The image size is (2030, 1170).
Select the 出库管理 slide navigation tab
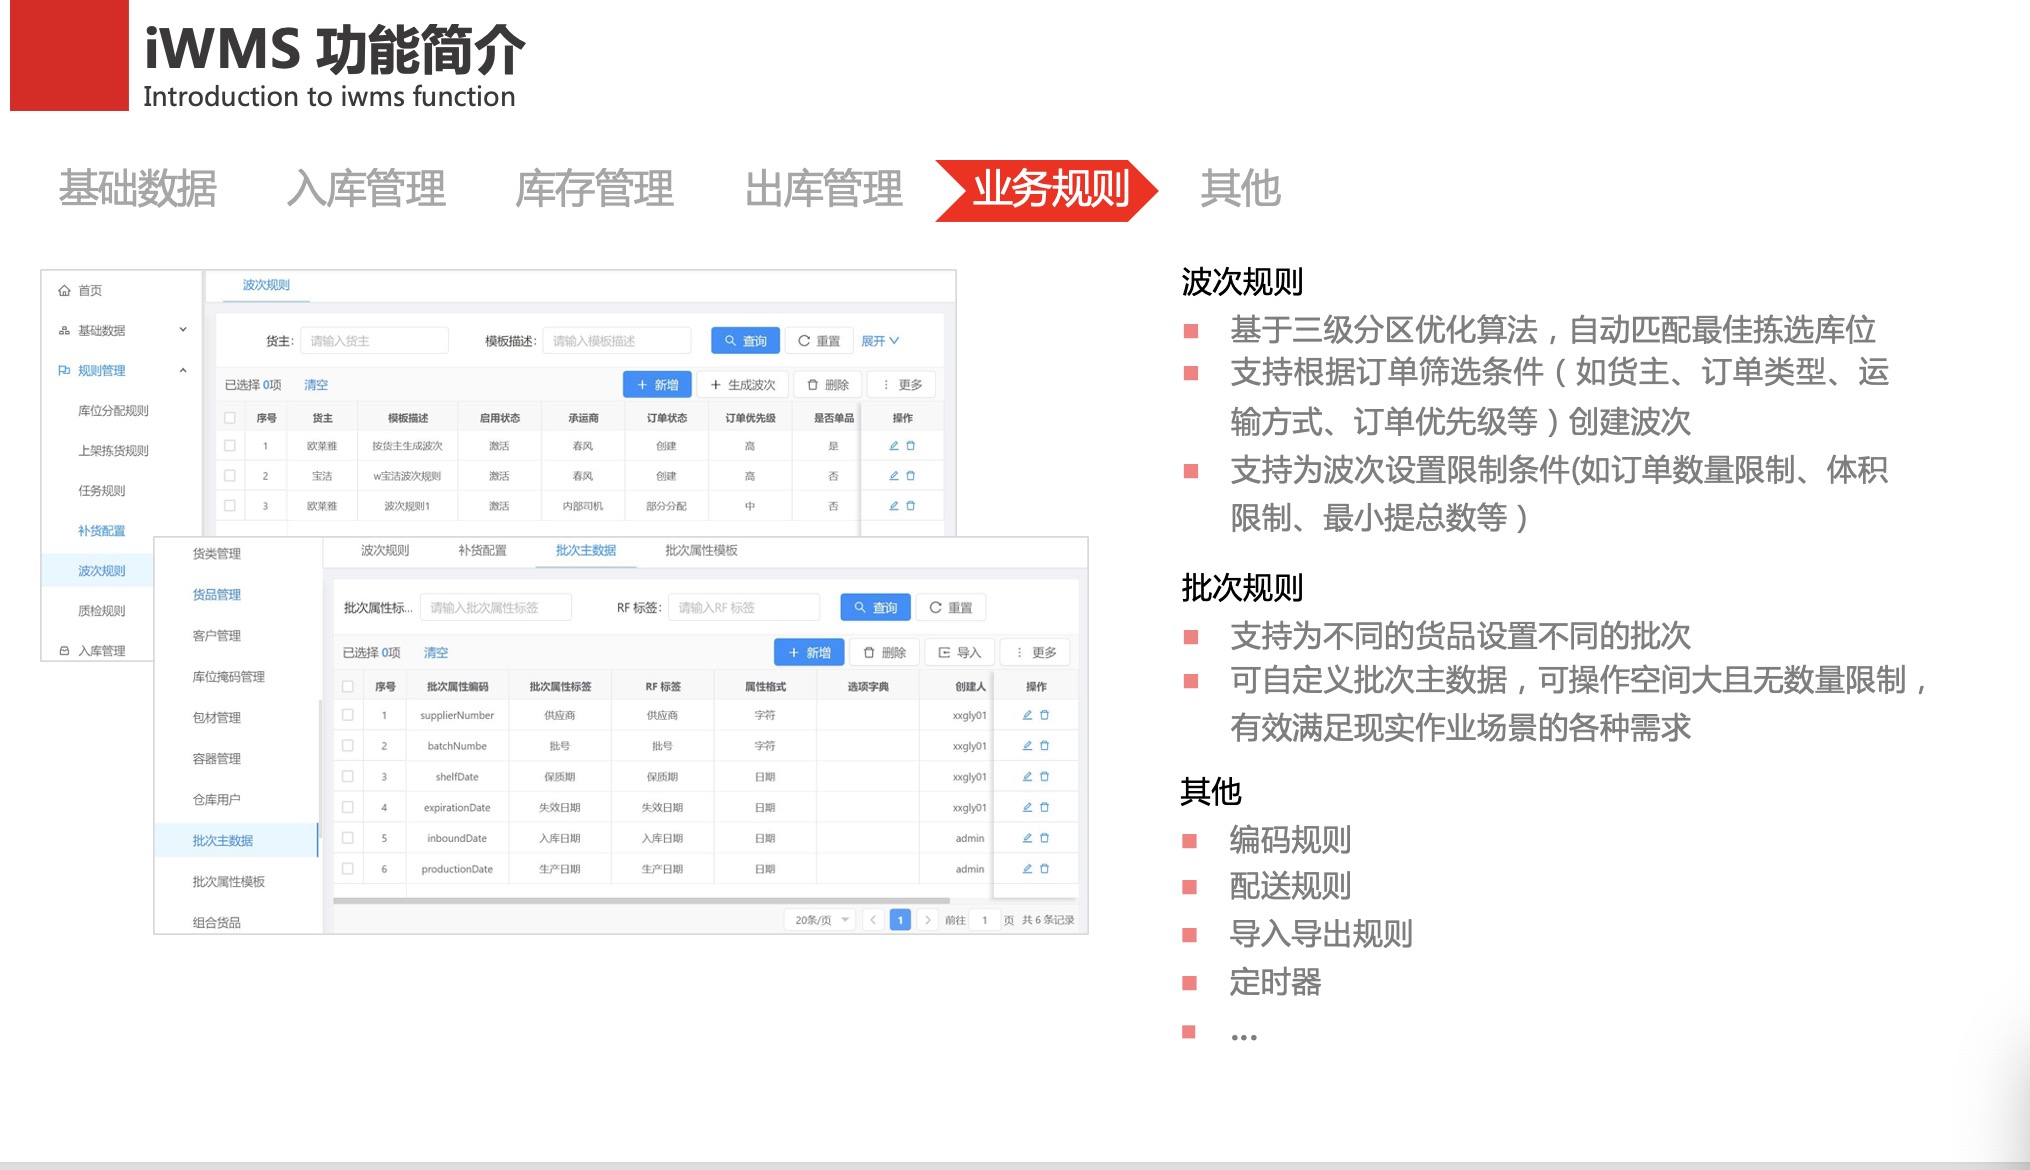point(824,189)
